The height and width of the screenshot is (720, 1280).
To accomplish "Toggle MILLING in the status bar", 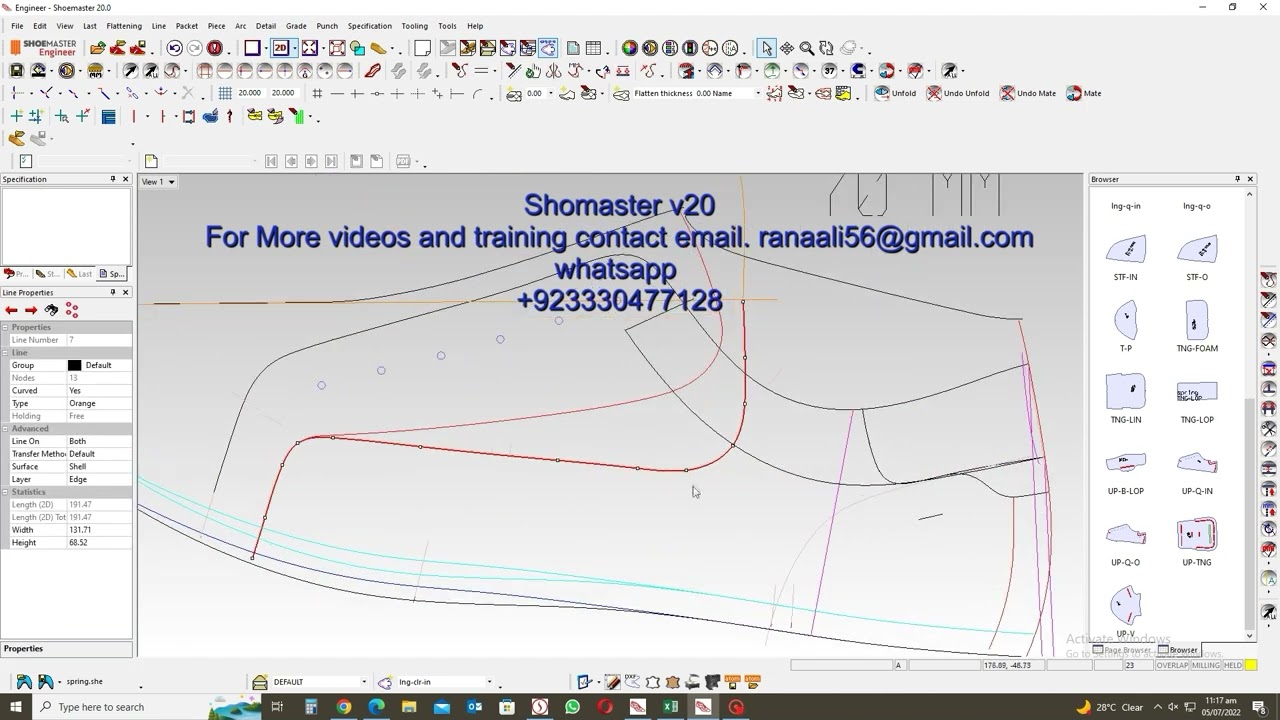I will [1206, 665].
